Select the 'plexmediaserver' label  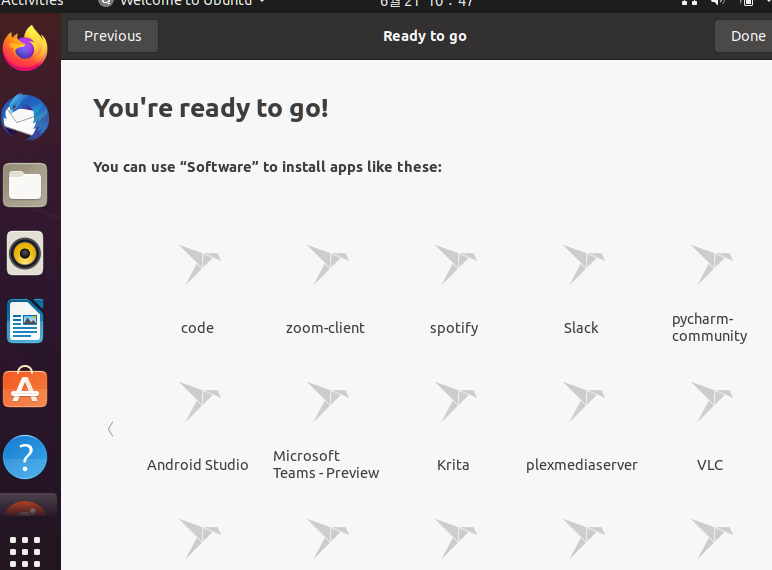[581, 465]
